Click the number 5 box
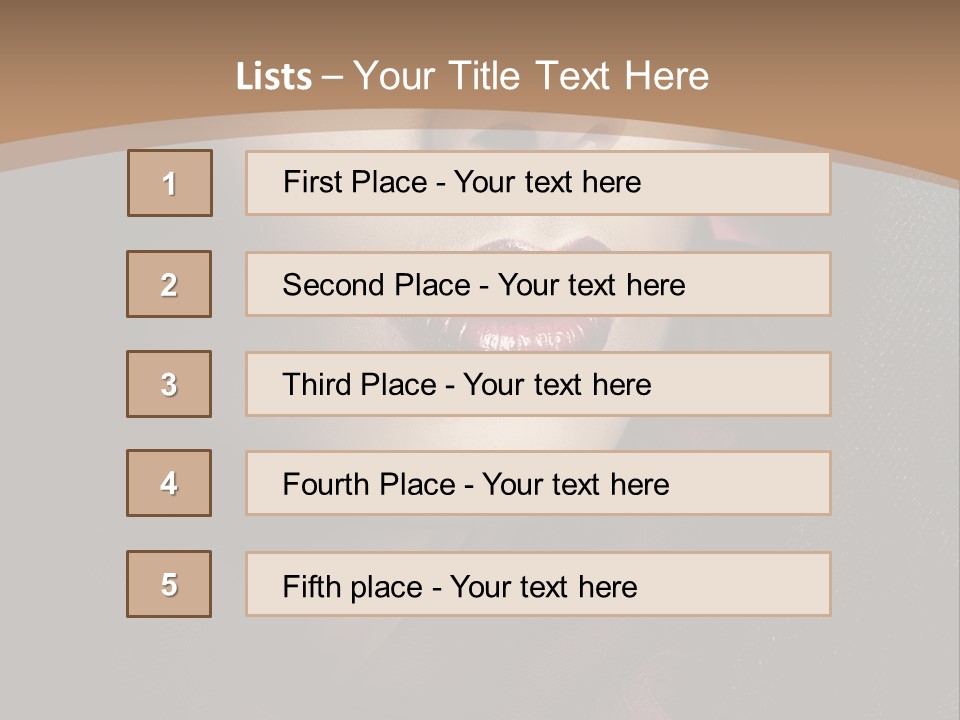This screenshot has height=720, width=960. coord(169,584)
